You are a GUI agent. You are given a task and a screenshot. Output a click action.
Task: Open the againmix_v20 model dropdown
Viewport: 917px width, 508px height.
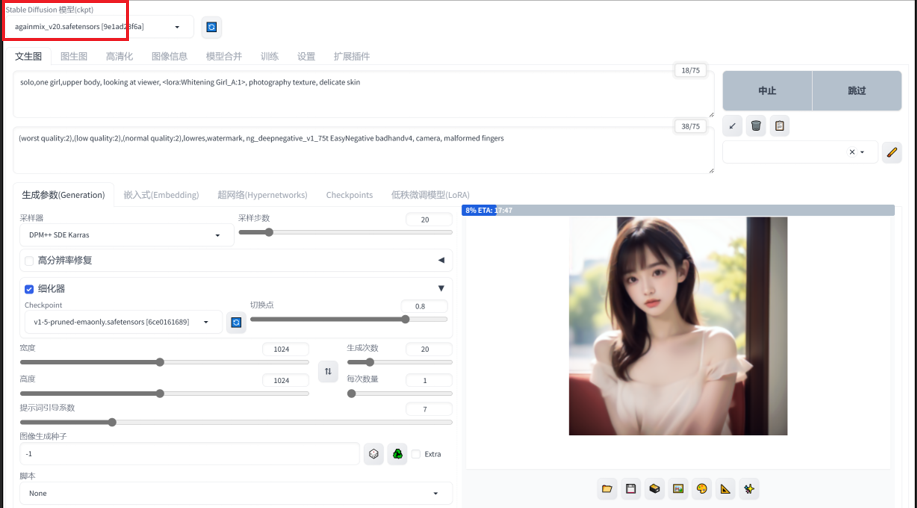pos(98,27)
